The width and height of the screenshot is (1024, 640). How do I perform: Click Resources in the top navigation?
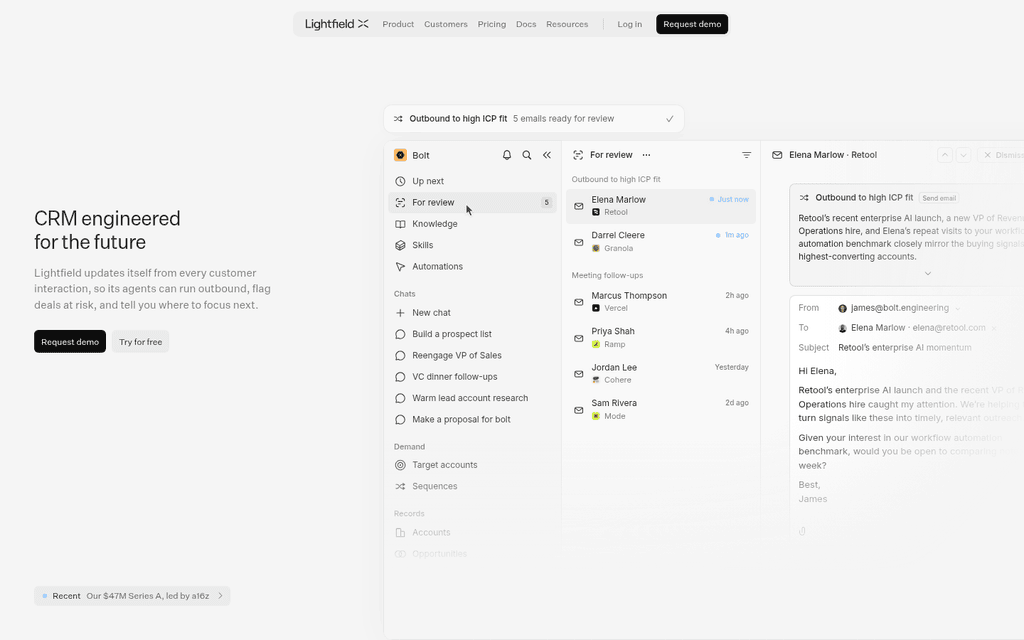coord(567,24)
